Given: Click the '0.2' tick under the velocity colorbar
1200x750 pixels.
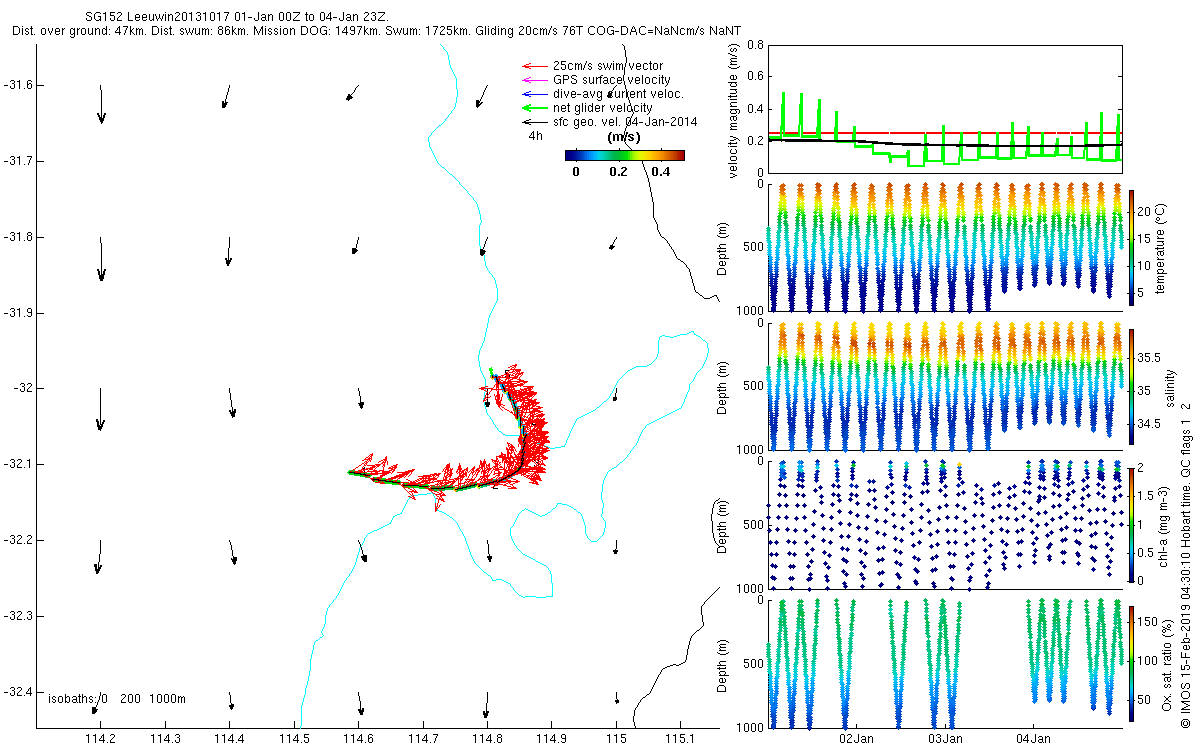Looking at the screenshot, I should click(x=618, y=172).
